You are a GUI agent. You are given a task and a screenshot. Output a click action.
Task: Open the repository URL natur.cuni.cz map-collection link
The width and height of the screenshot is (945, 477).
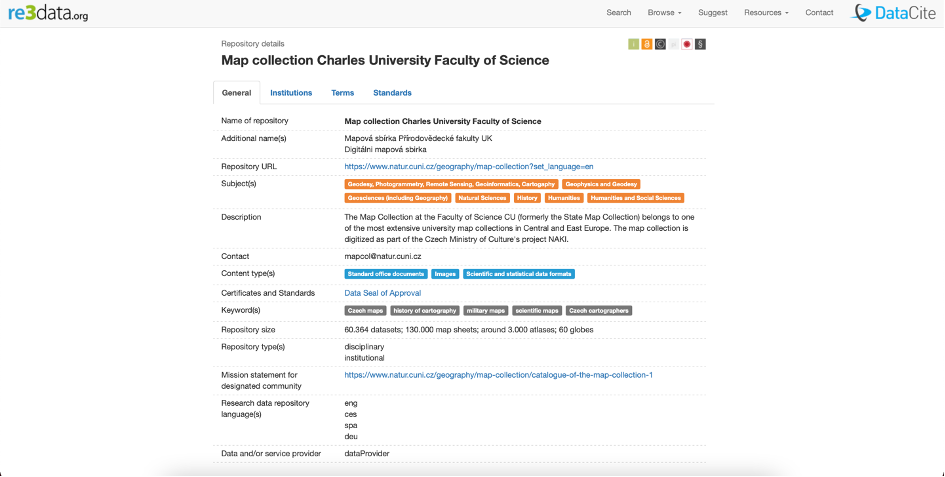click(469, 166)
